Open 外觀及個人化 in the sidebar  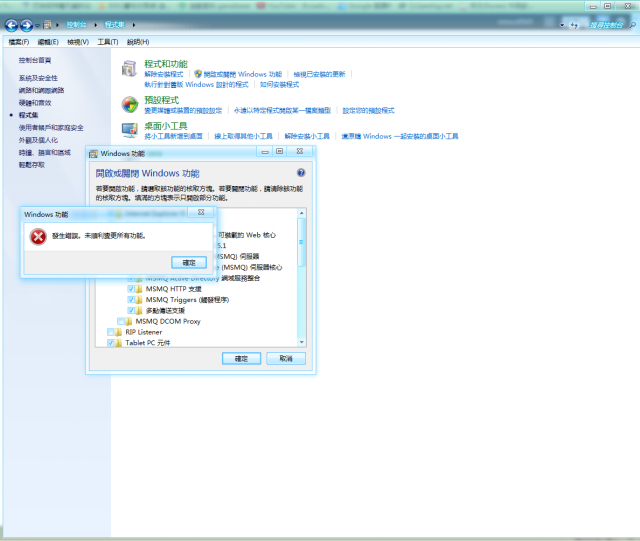coord(38,140)
